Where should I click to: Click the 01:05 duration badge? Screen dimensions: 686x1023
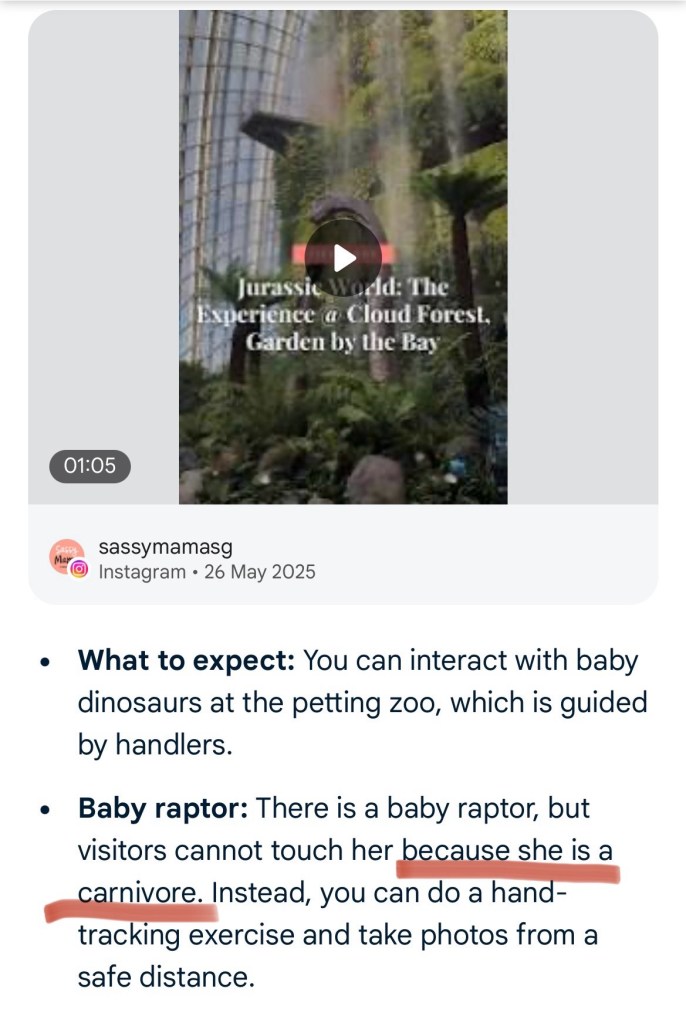[x=90, y=466]
